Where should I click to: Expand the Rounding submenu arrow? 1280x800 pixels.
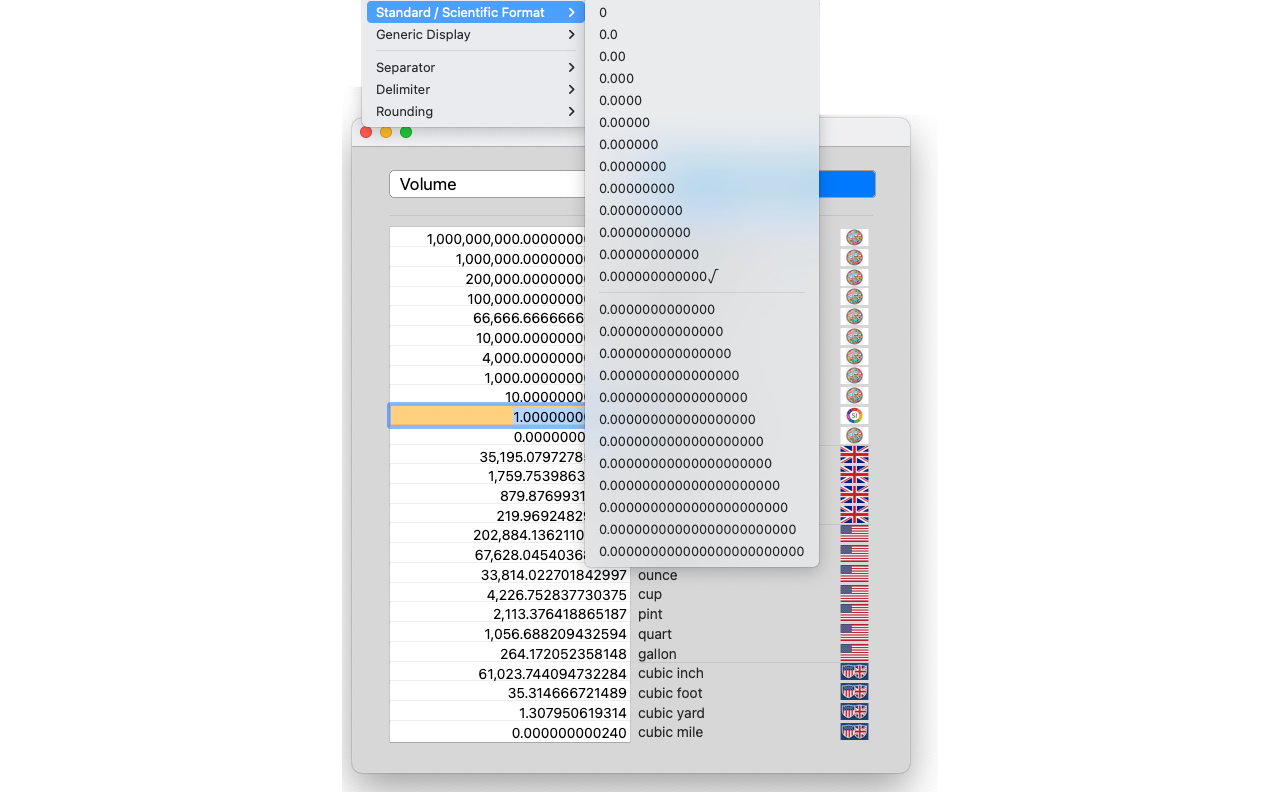tap(571, 111)
